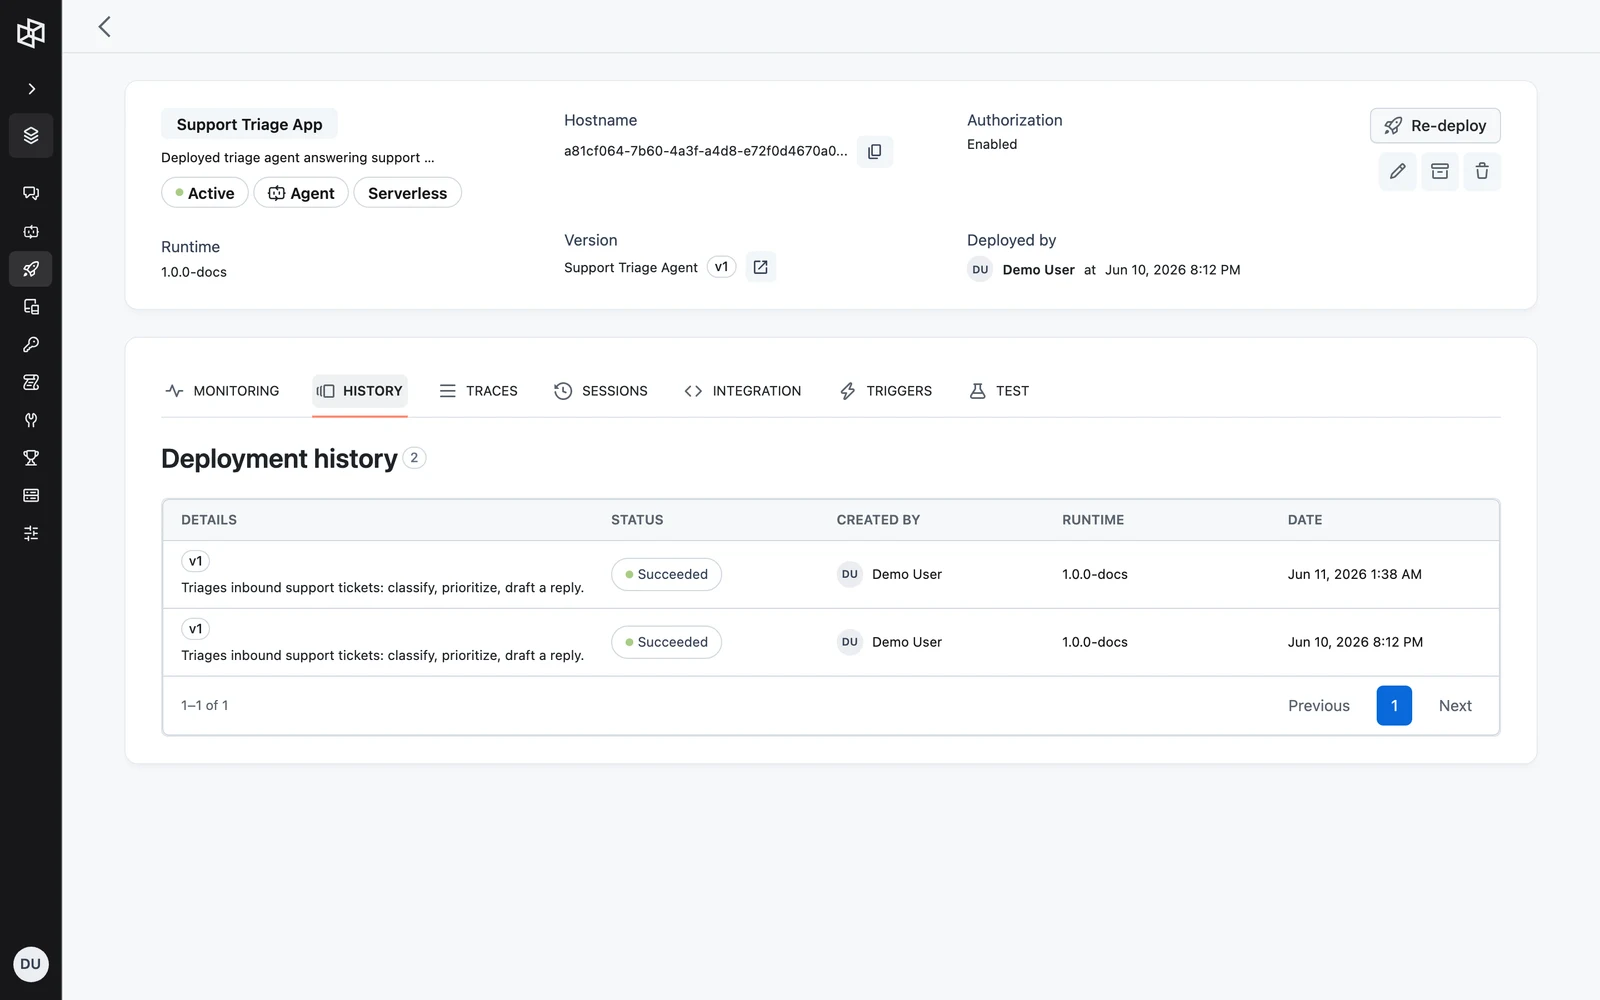
Task: Click the Active status badge
Action: pos(205,193)
